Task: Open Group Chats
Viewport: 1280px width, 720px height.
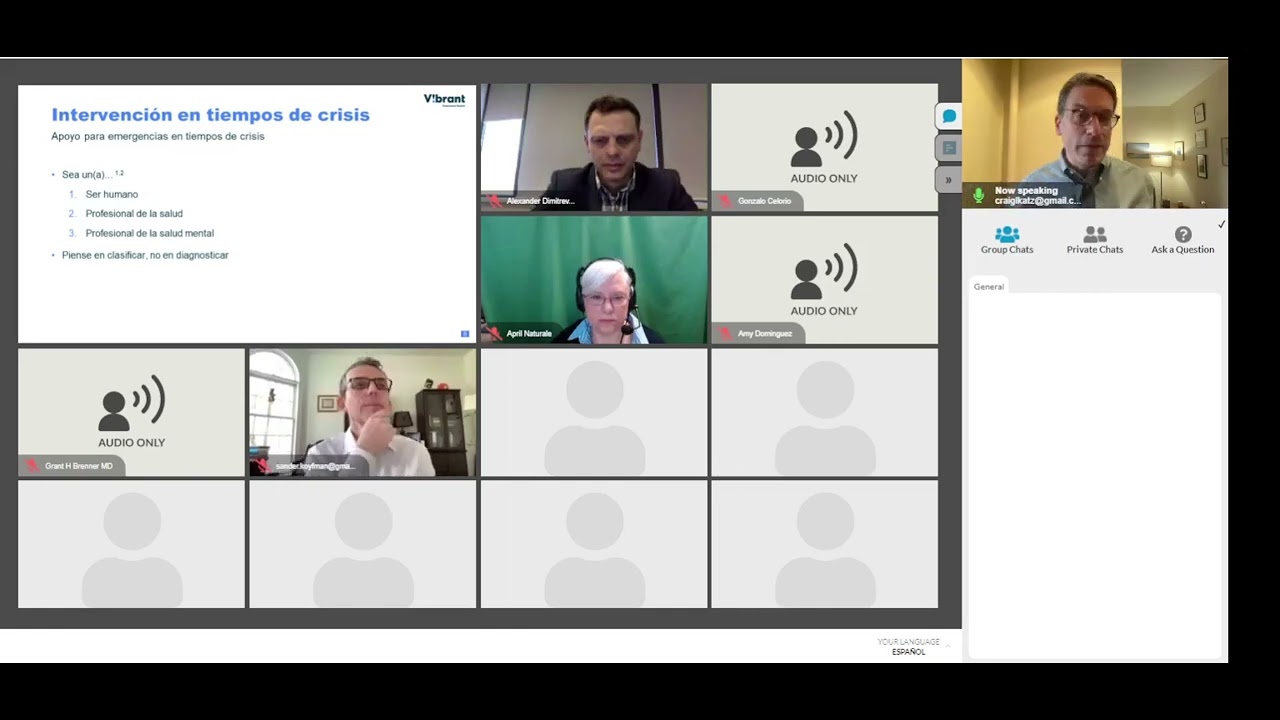Action: pos(1007,240)
